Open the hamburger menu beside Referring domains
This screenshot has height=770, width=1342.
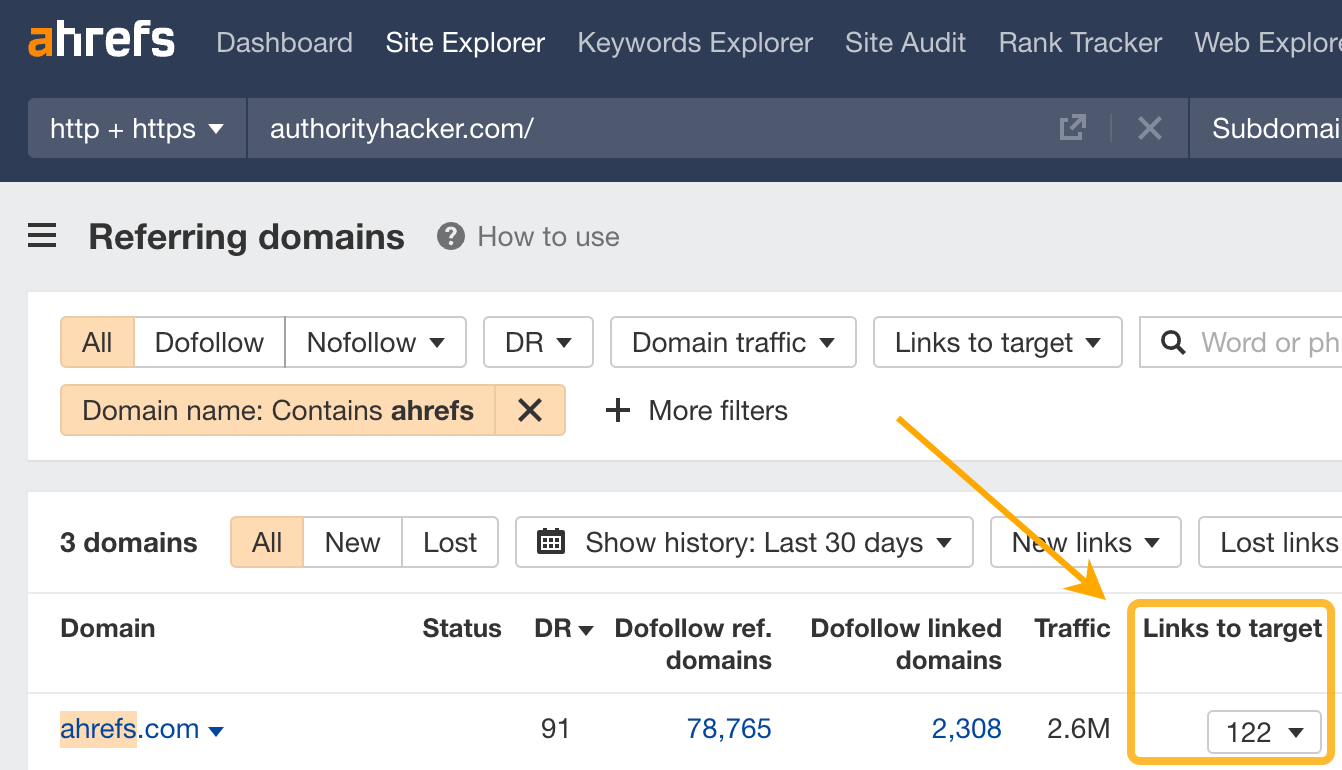coord(41,235)
